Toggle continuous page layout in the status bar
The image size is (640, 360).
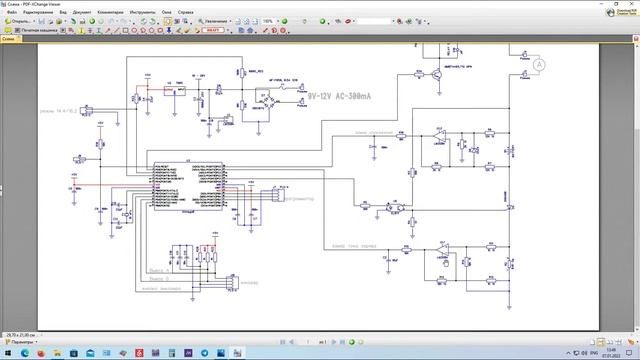(601, 342)
